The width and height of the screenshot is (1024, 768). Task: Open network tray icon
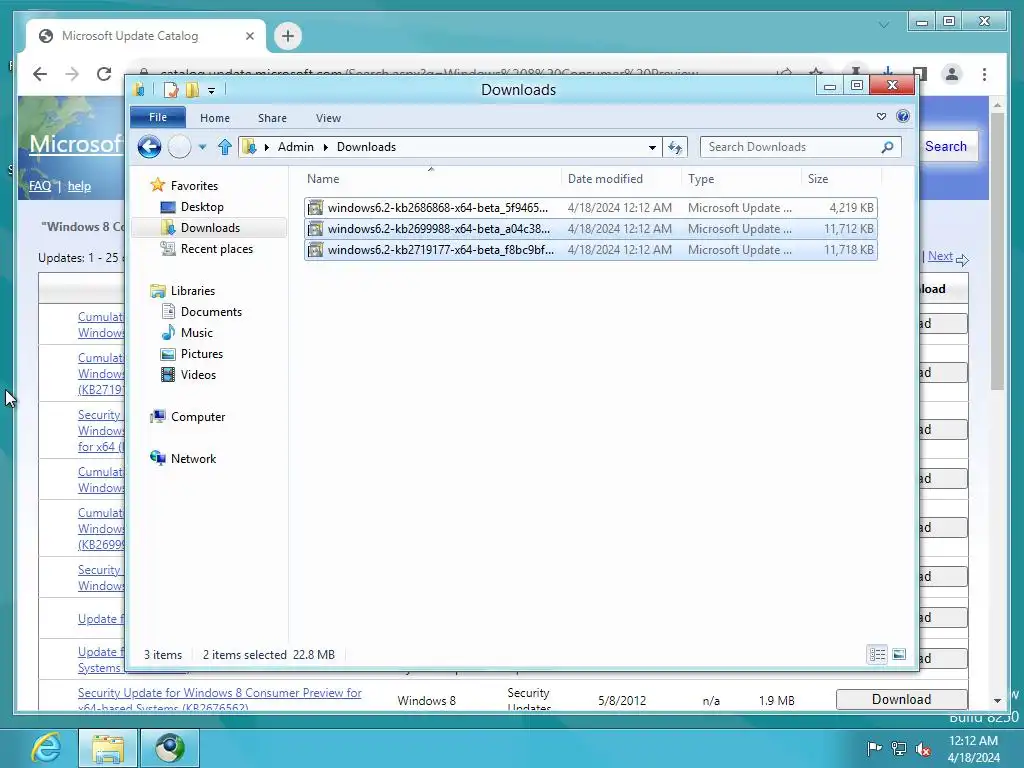click(x=899, y=749)
